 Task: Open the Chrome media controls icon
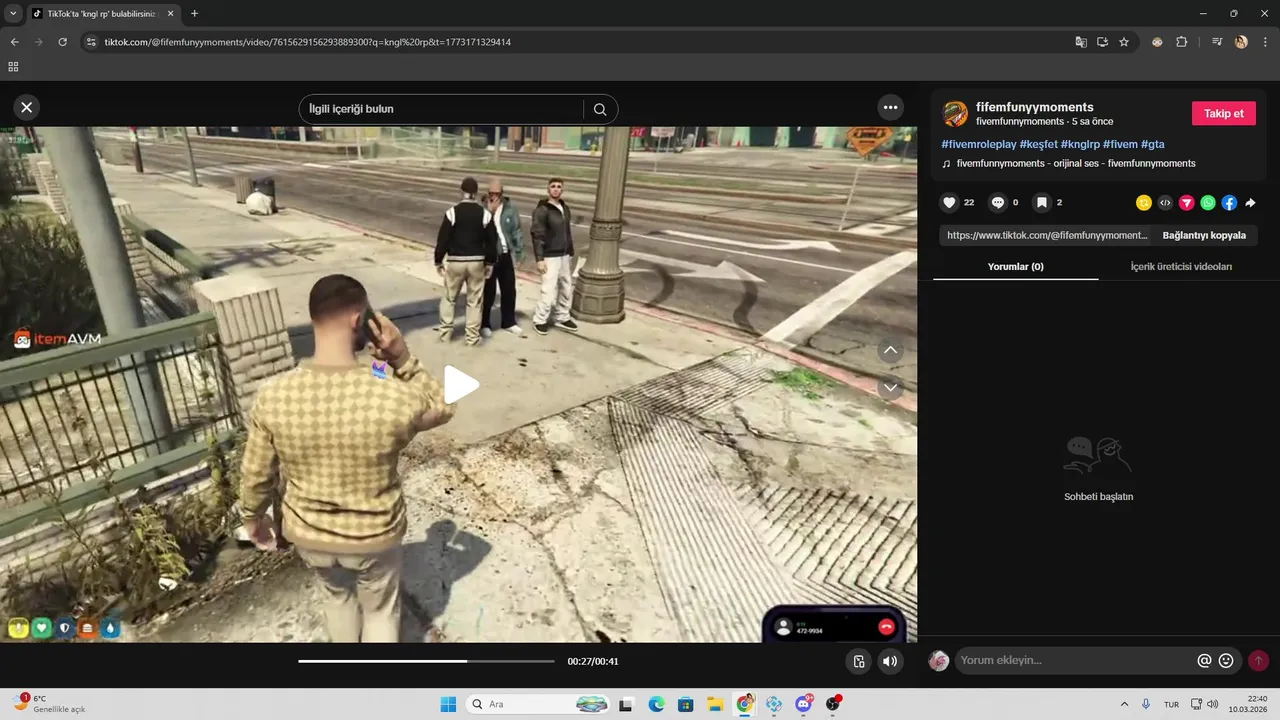(x=1217, y=42)
